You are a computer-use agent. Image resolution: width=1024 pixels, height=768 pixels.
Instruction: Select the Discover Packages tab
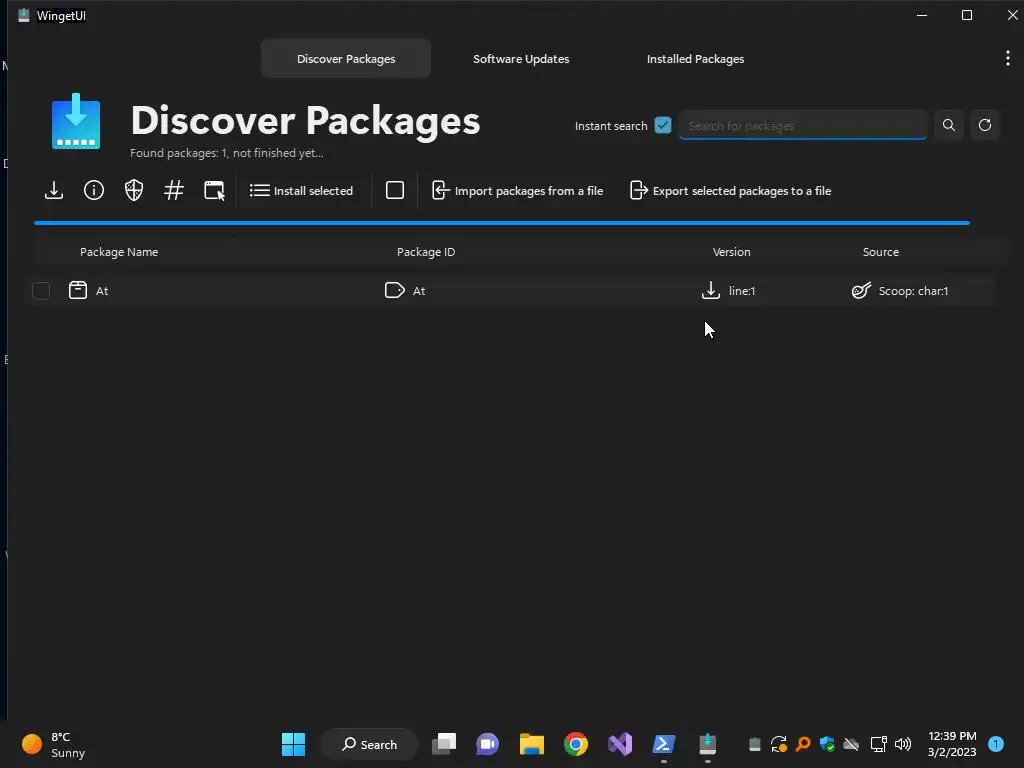[346, 59]
